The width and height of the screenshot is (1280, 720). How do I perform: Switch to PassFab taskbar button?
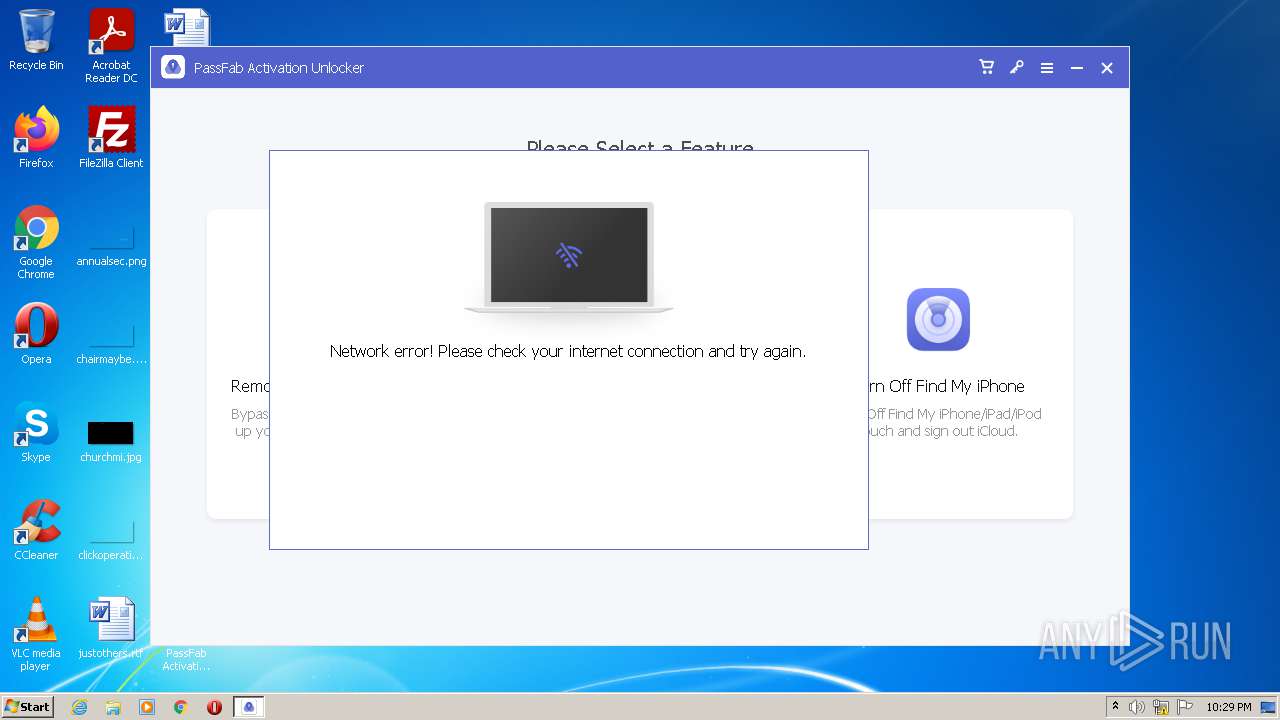pyautogui.click(x=250, y=707)
